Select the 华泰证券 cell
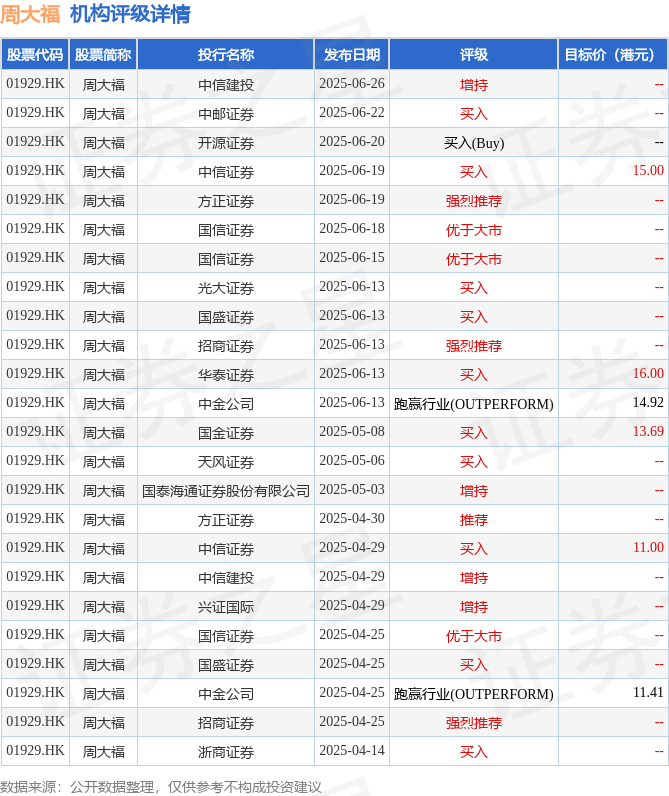The image size is (669, 796). tap(226, 374)
